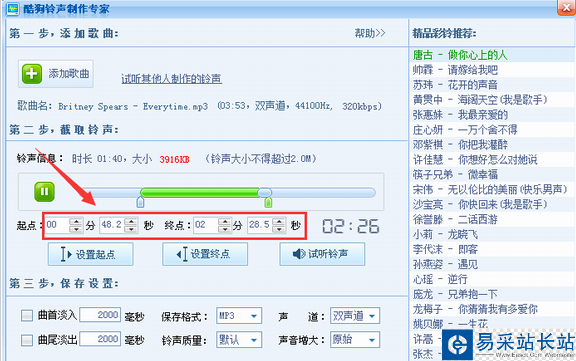Increase start-point minutes with the up arrow
Screen dimensions: 576x361
[76, 221]
